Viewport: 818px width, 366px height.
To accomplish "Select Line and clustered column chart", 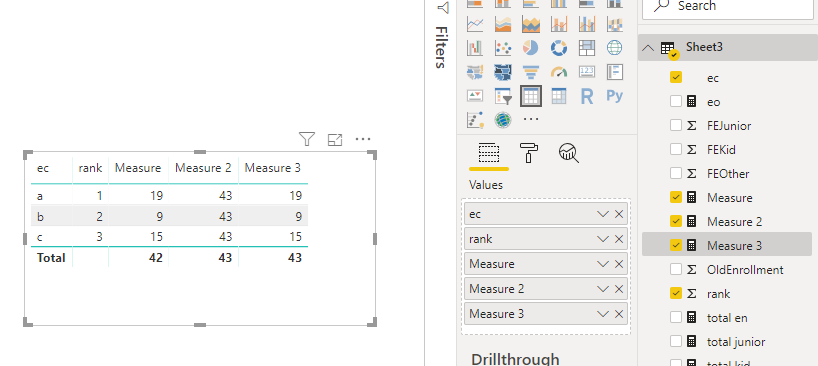I will 587,24.
